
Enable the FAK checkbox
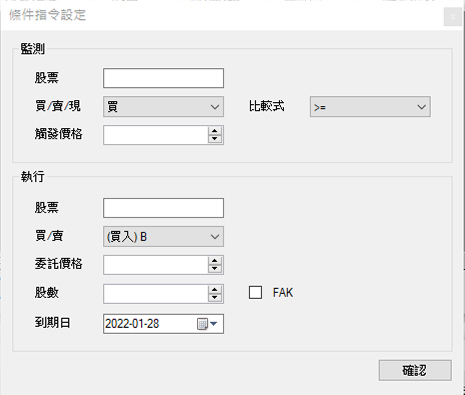click(255, 293)
